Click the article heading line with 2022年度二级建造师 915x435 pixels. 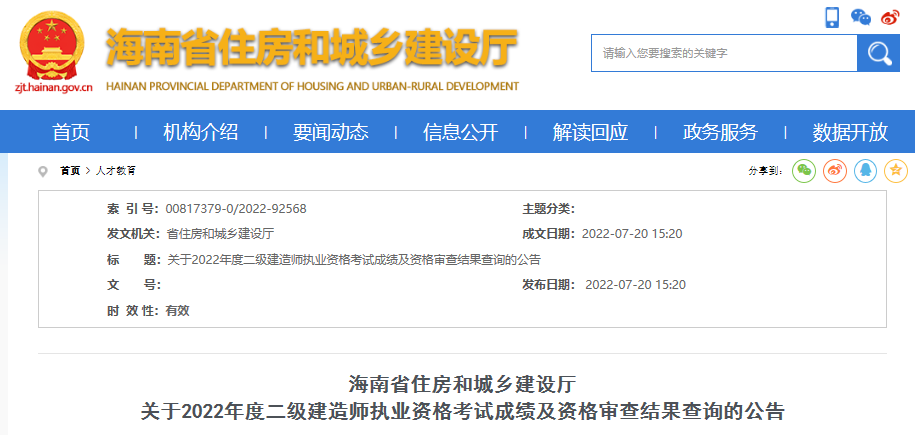[463, 411]
